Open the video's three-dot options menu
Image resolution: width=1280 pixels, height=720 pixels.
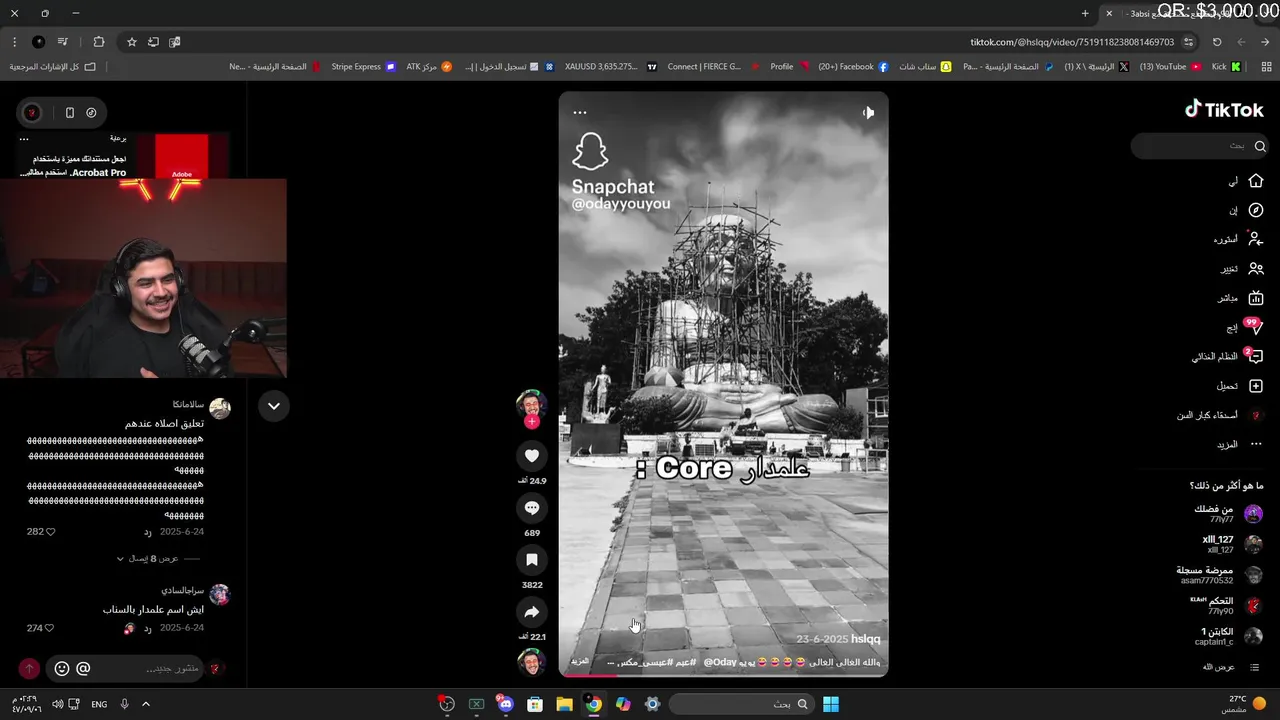pyautogui.click(x=580, y=113)
